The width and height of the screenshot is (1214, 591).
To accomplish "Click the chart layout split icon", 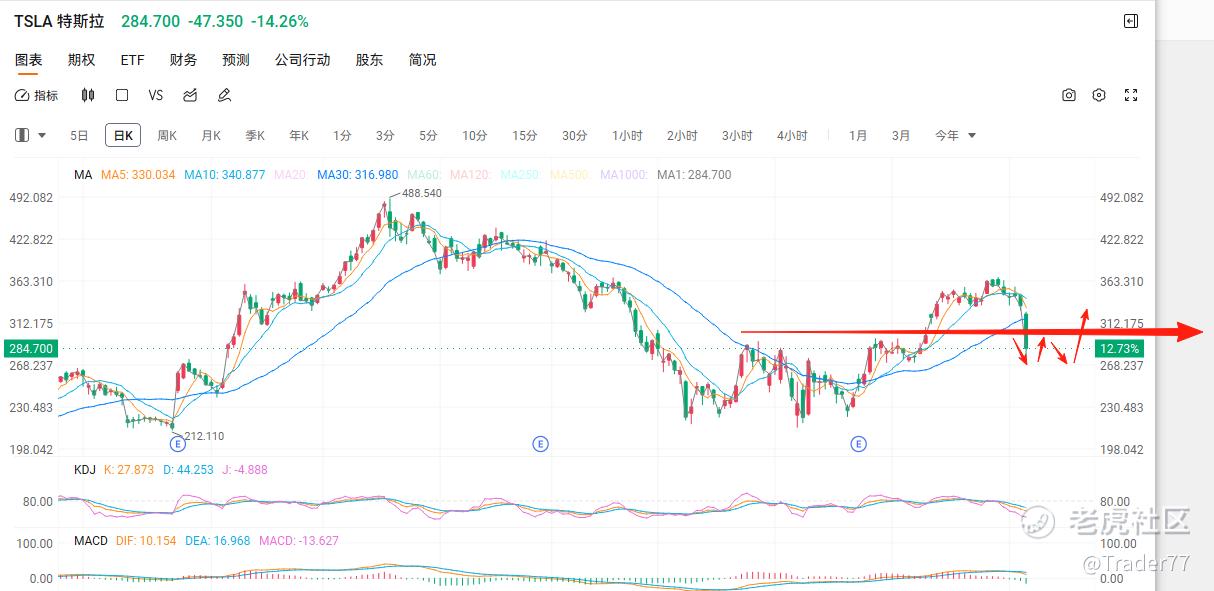I will pos(22,135).
